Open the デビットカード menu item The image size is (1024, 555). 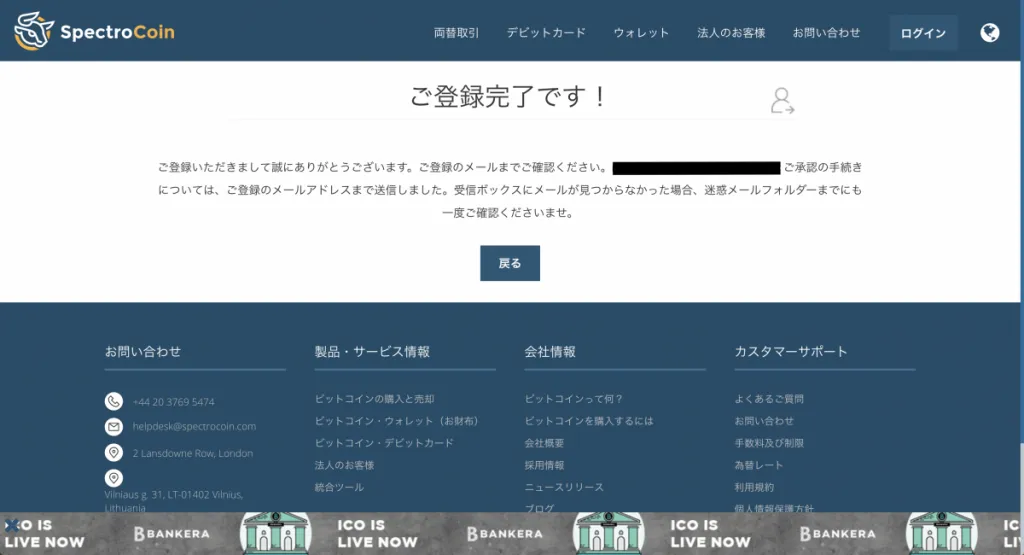click(x=546, y=33)
